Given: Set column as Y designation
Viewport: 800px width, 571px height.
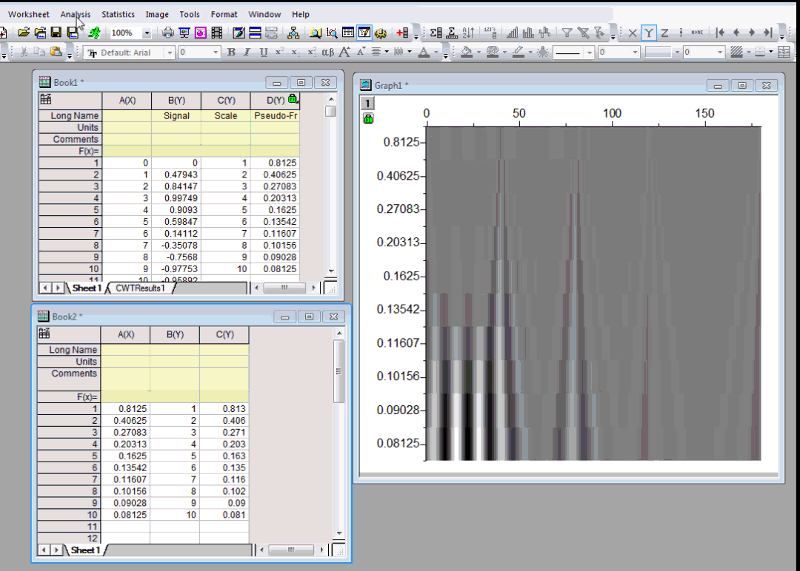Looking at the screenshot, I should (x=648, y=33).
